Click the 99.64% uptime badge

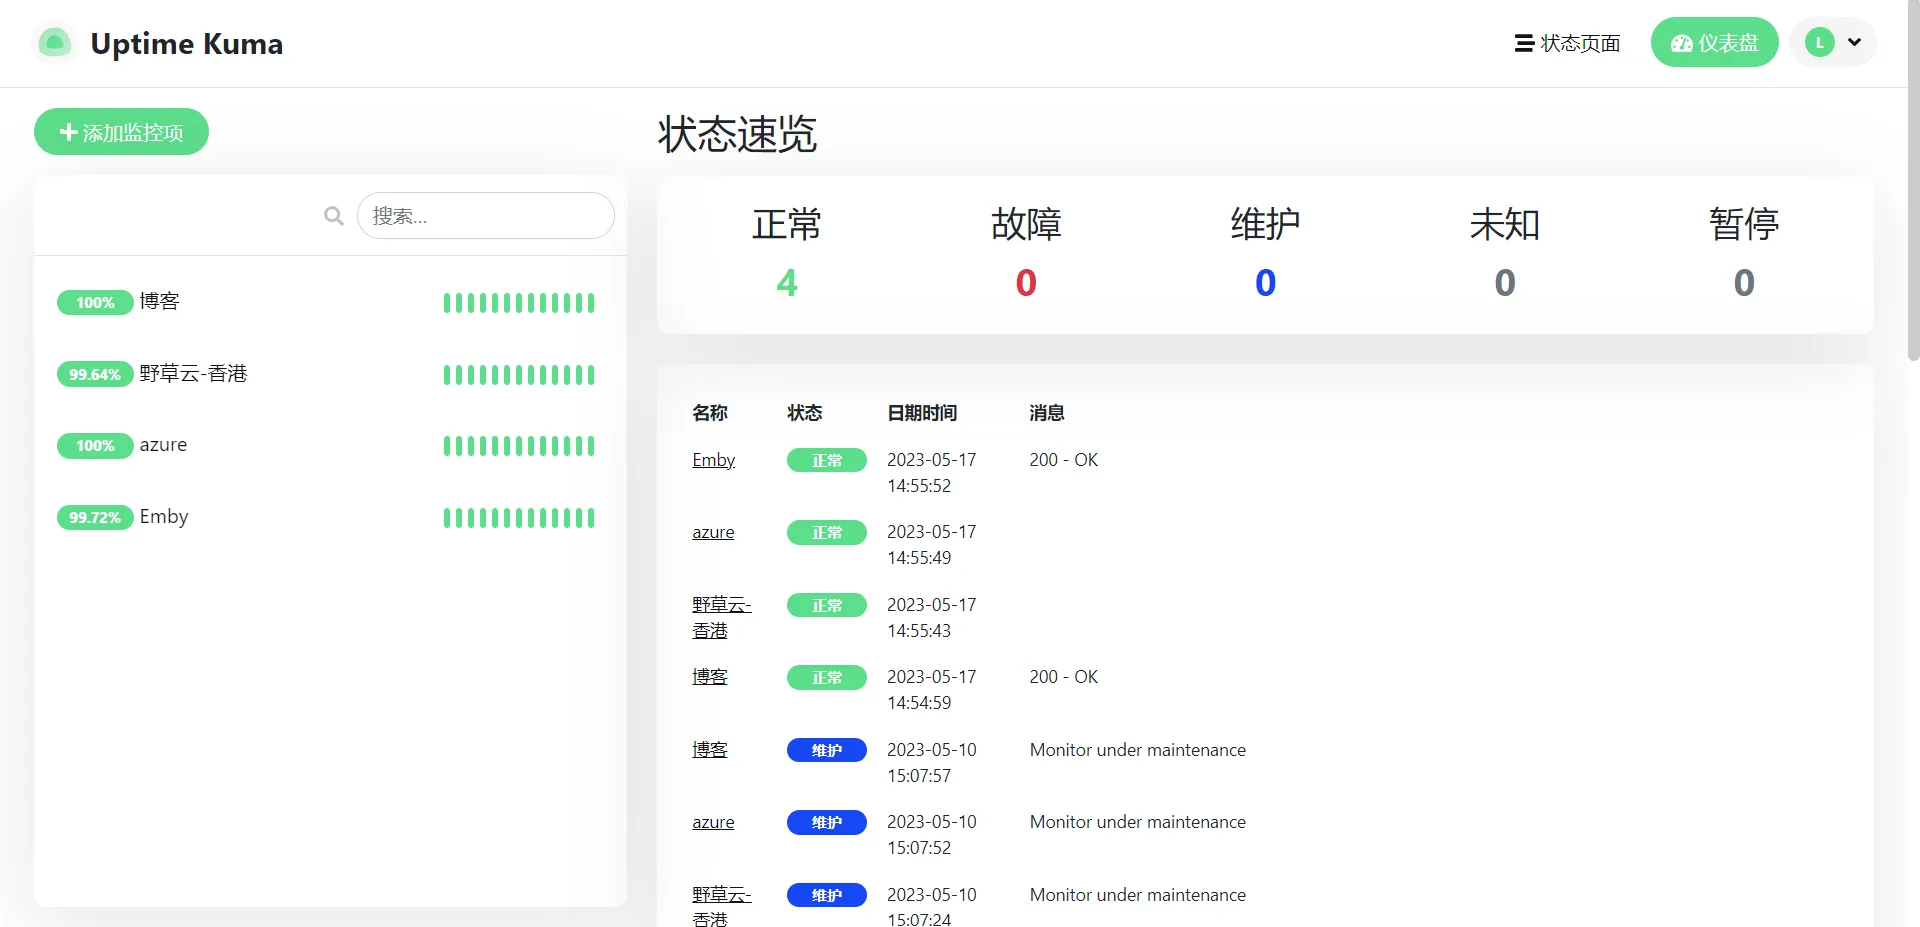coord(95,374)
